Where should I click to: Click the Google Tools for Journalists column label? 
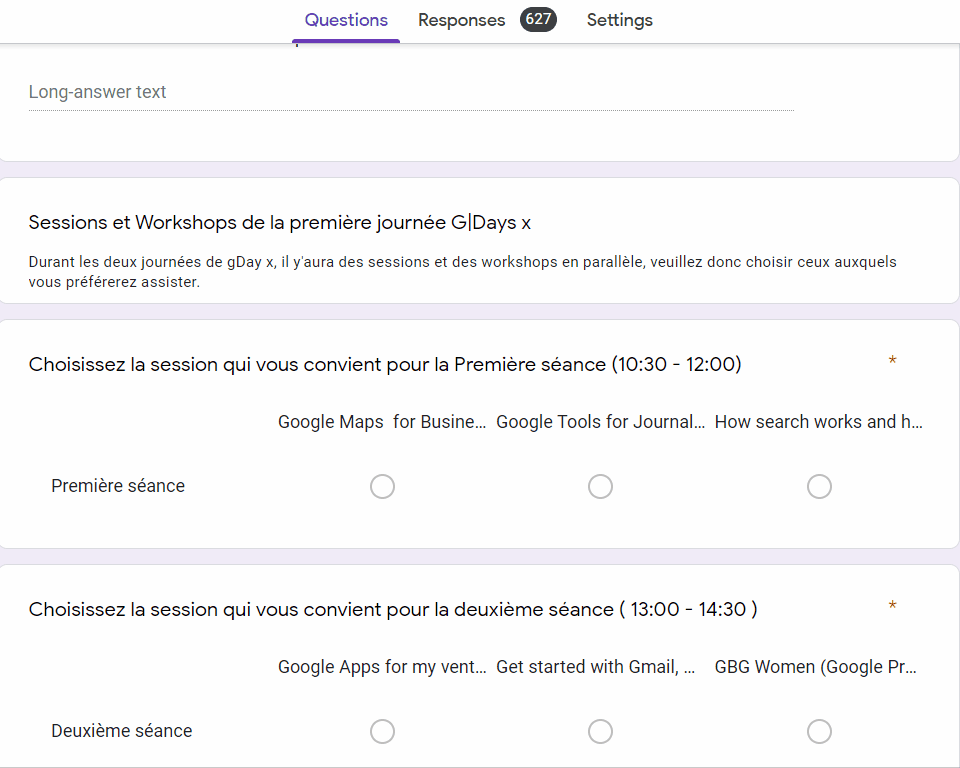[x=600, y=422]
